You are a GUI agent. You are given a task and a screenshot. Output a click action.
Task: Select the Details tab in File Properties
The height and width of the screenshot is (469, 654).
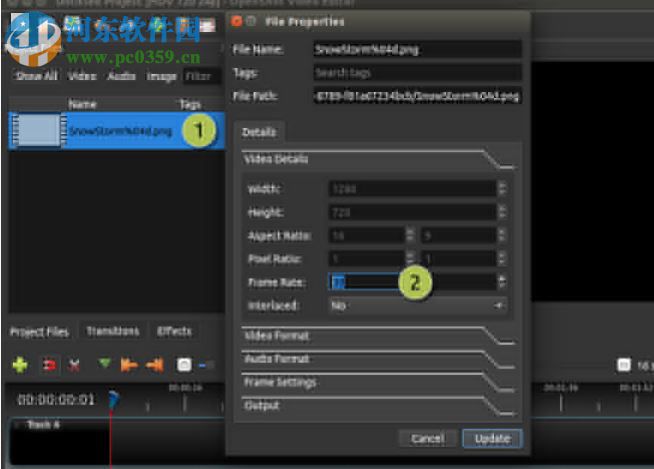(259, 132)
